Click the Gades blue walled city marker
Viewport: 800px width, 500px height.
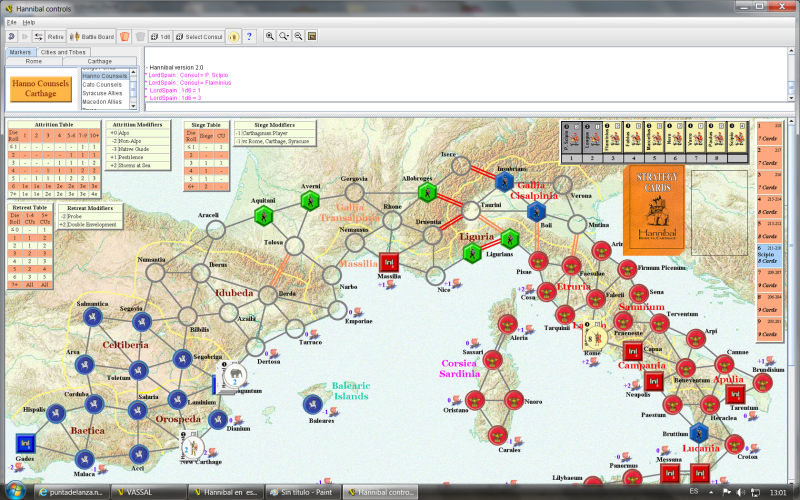25,443
